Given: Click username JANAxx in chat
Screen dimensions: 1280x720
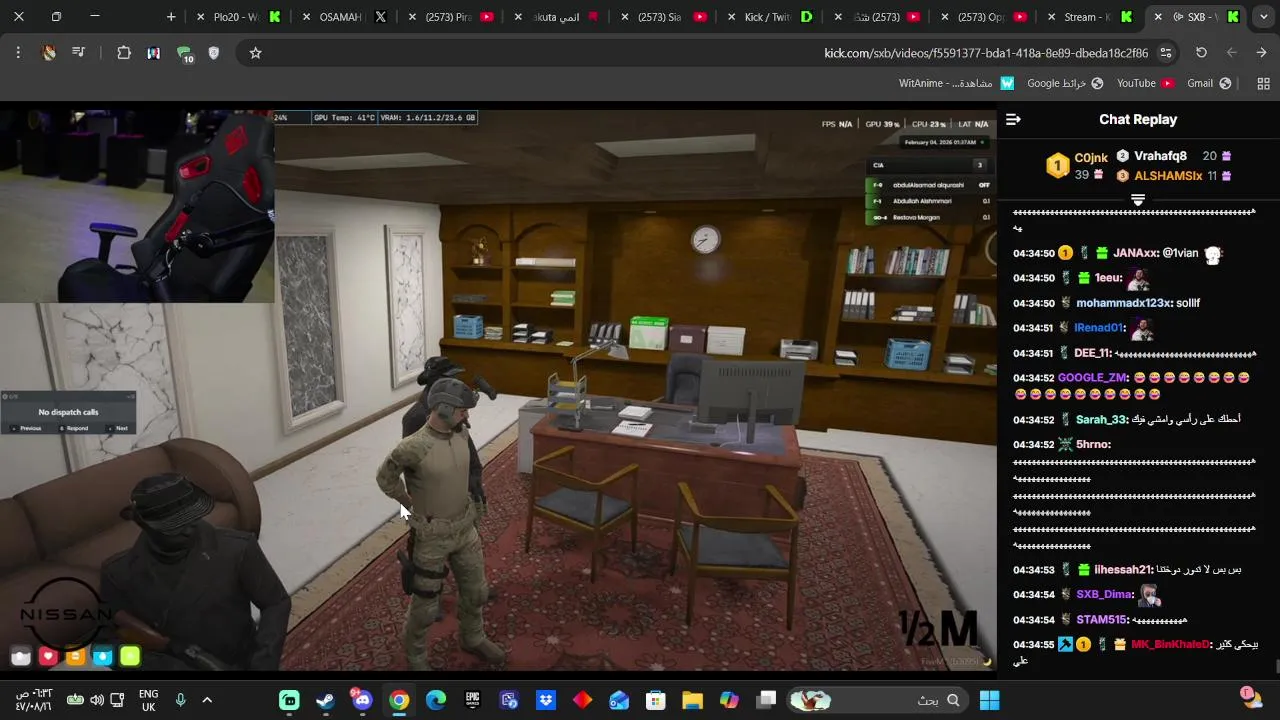Looking at the screenshot, I should 1135,253.
